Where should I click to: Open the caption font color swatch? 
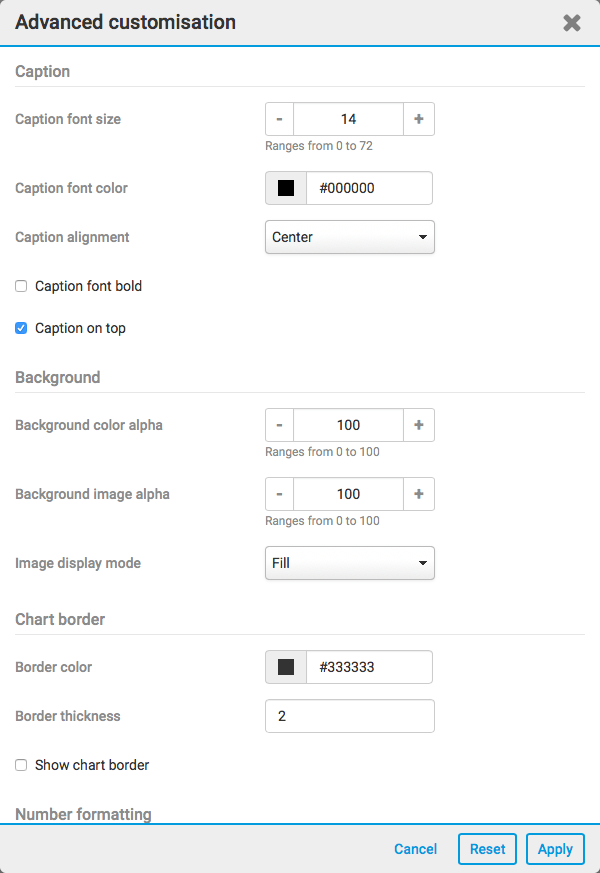[286, 188]
